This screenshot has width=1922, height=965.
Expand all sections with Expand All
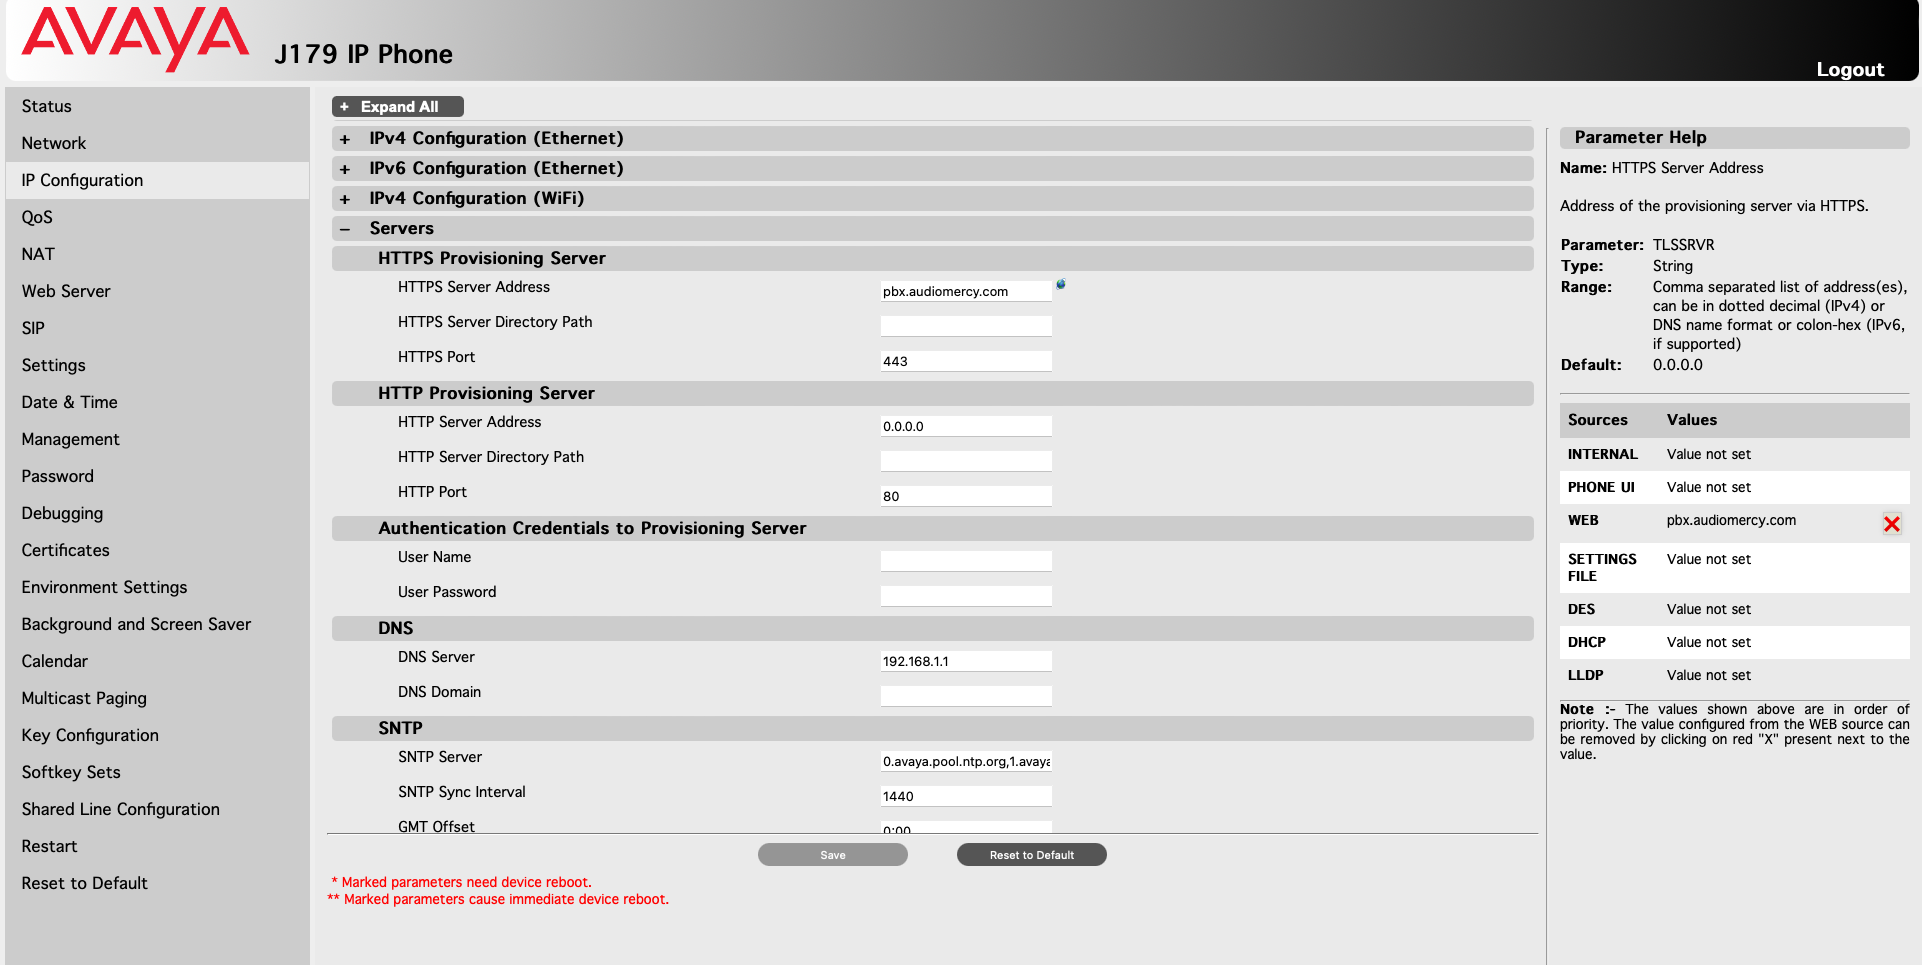click(x=398, y=107)
